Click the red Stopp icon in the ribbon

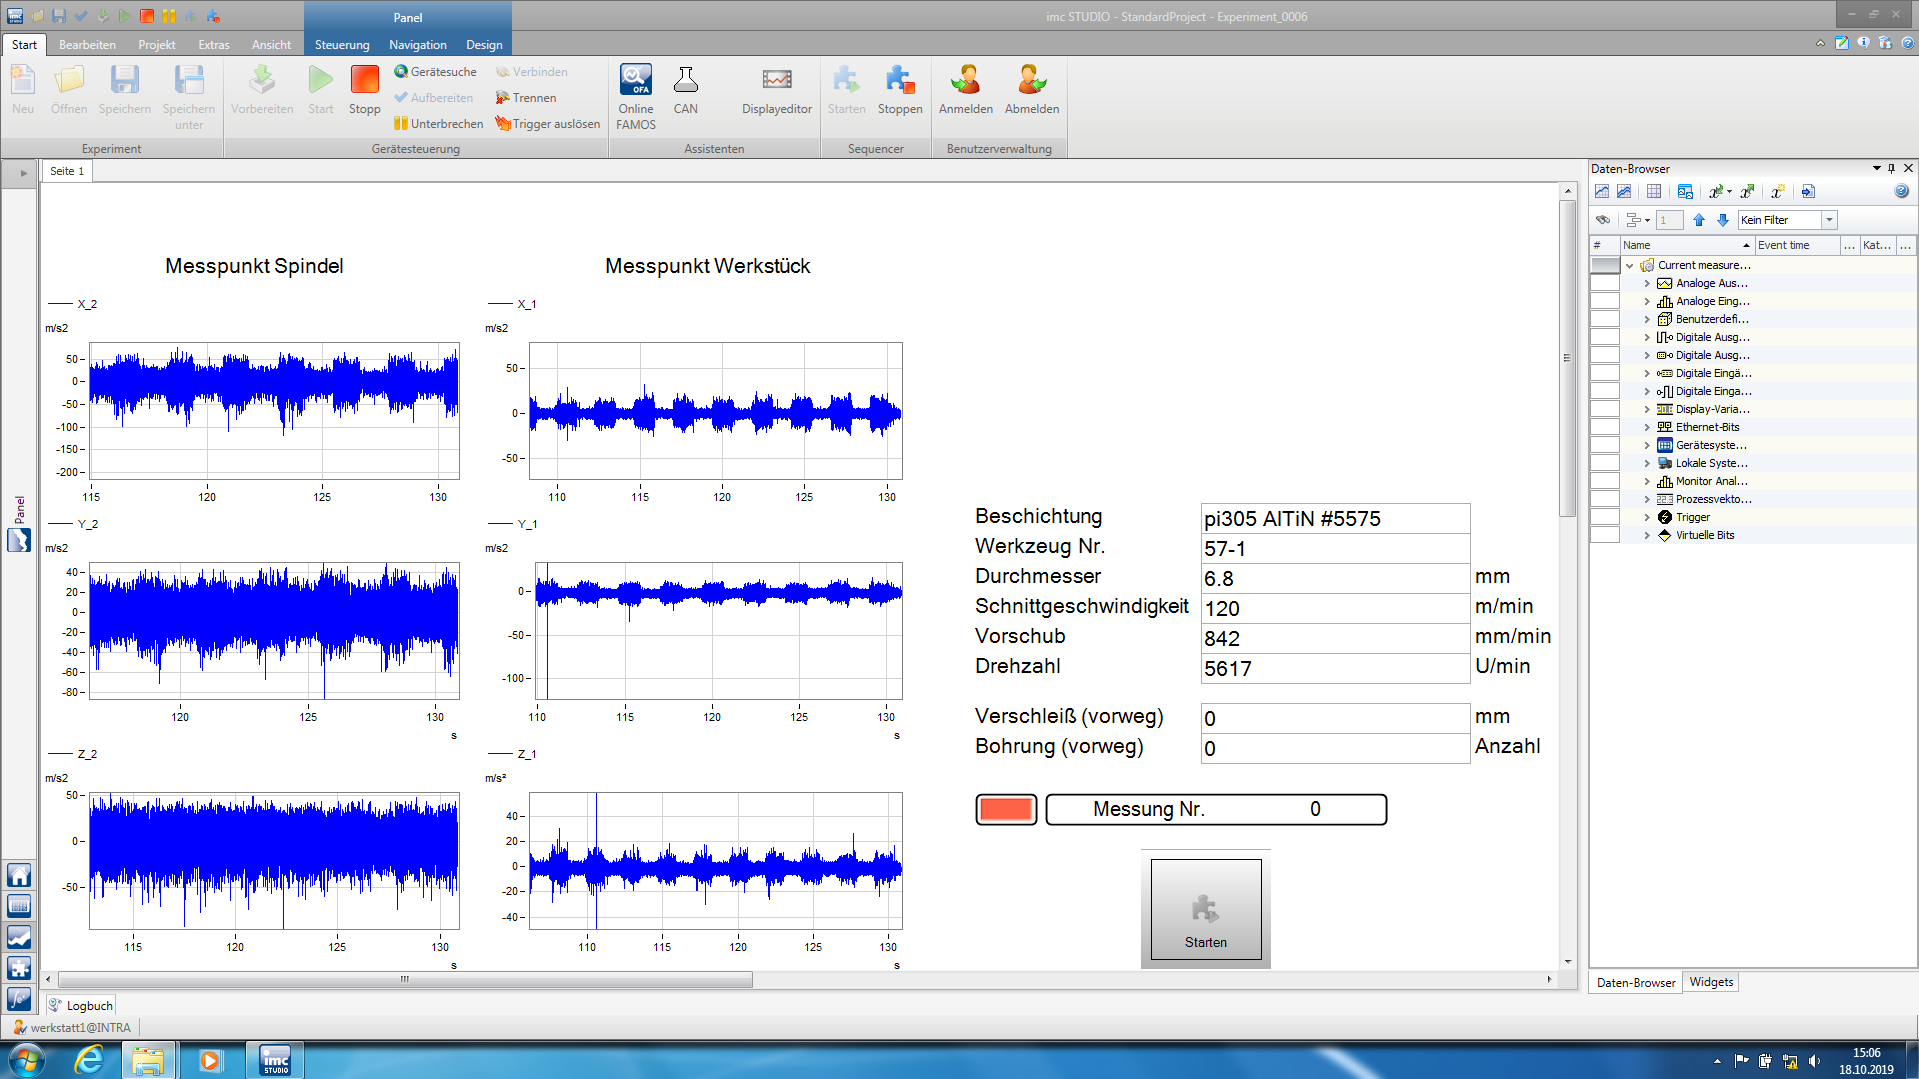[x=364, y=81]
